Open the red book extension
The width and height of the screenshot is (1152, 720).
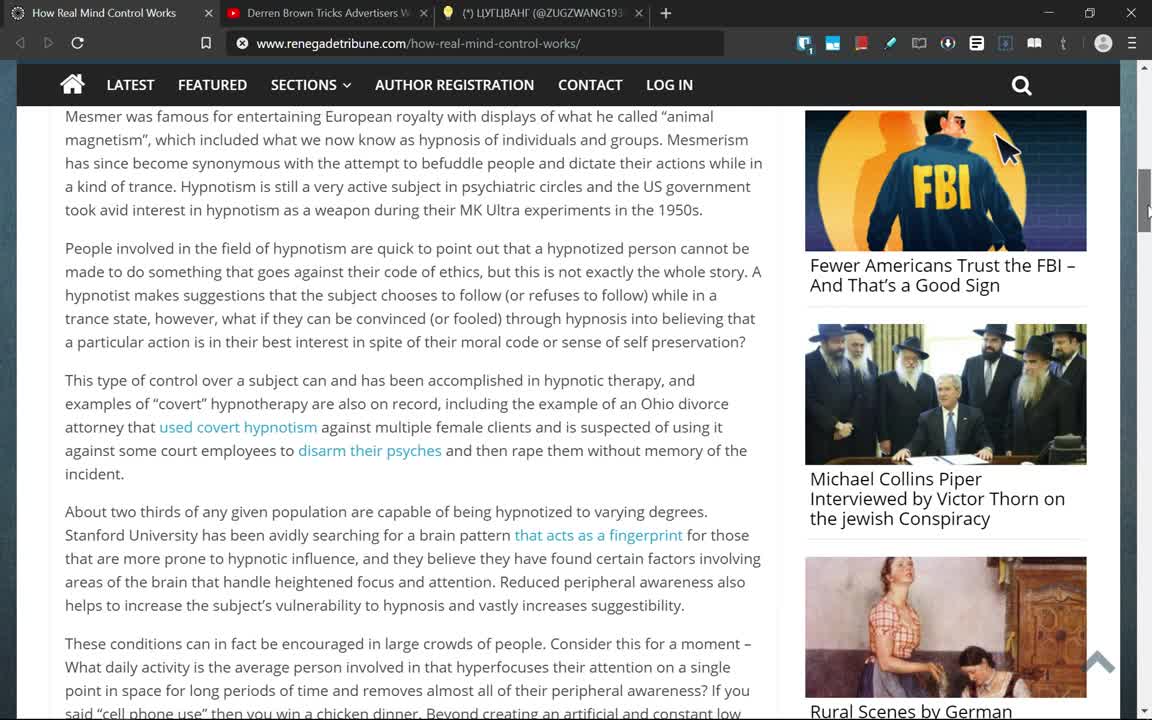click(x=861, y=43)
